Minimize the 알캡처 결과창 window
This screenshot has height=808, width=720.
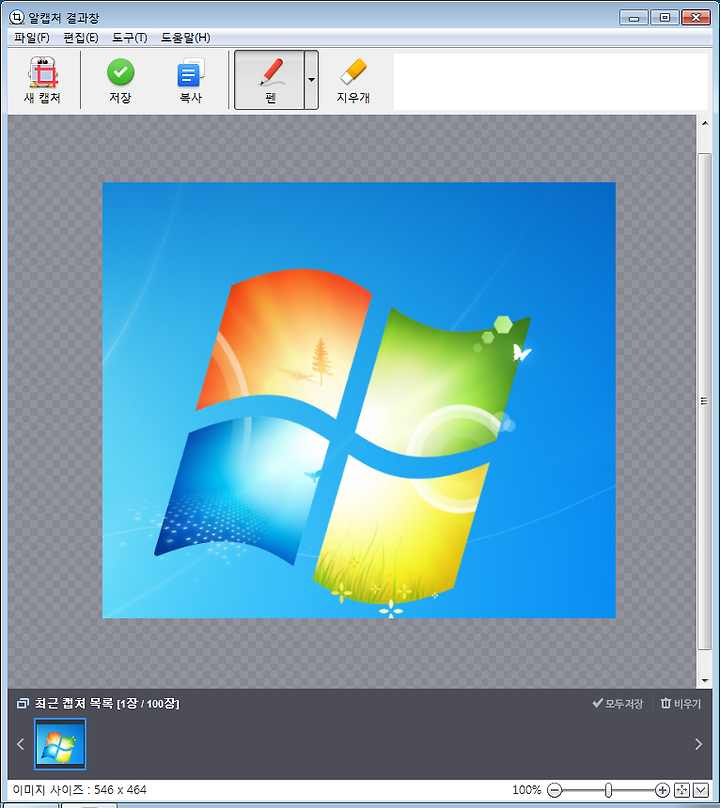(x=634, y=18)
